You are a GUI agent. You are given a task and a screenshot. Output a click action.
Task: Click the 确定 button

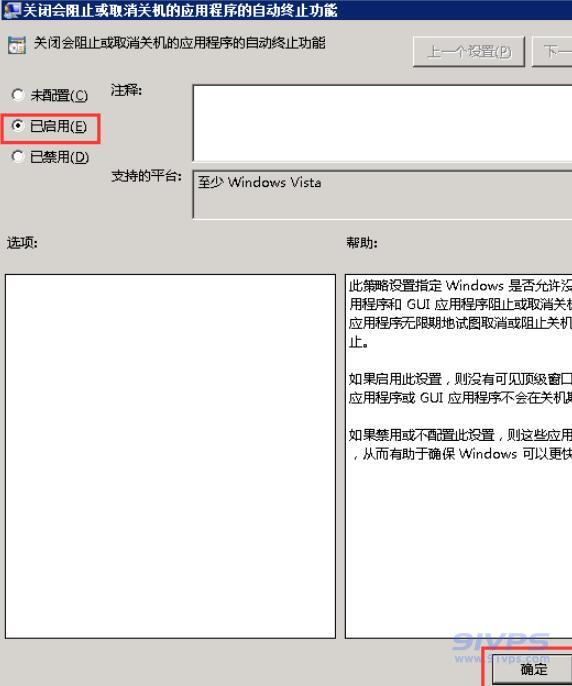click(533, 669)
